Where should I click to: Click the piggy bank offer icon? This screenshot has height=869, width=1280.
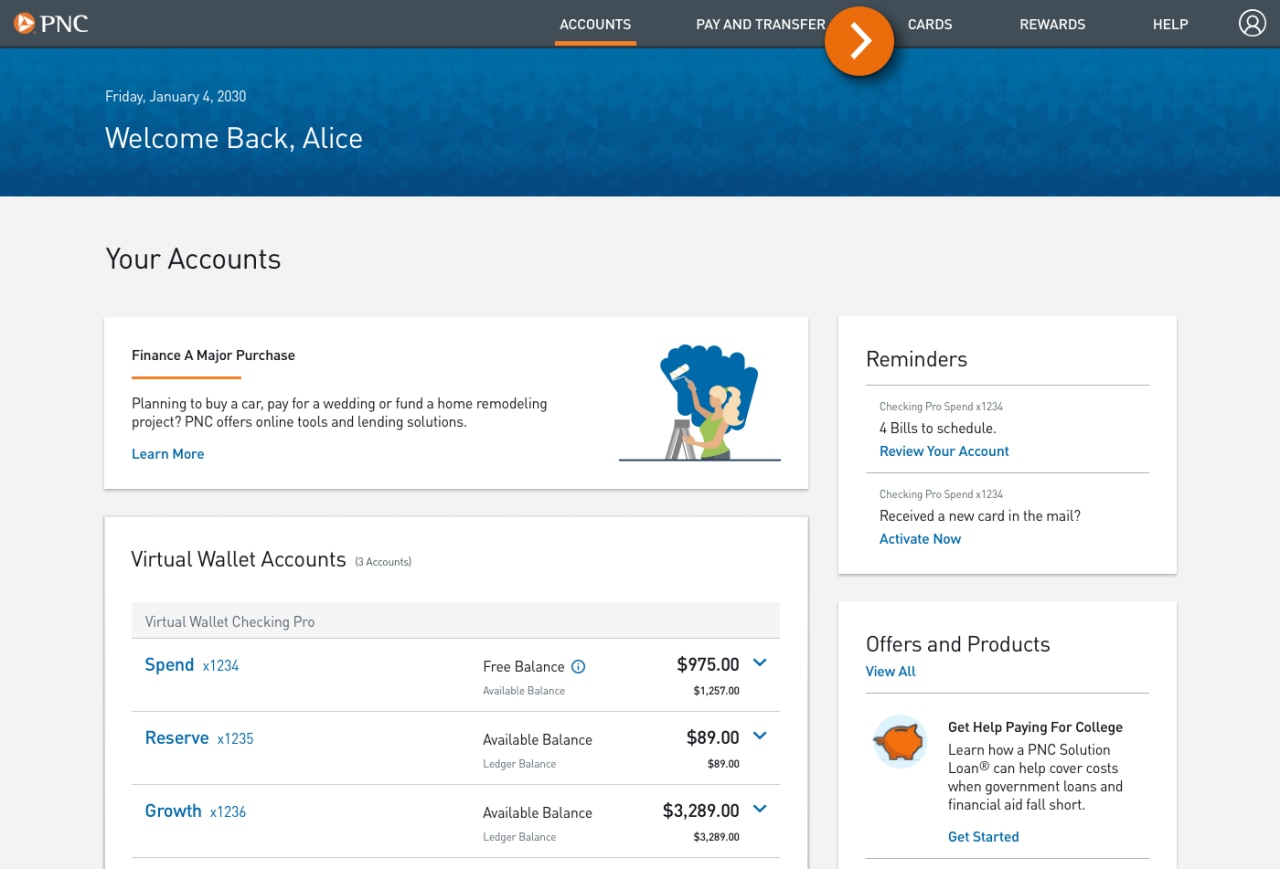pos(898,743)
